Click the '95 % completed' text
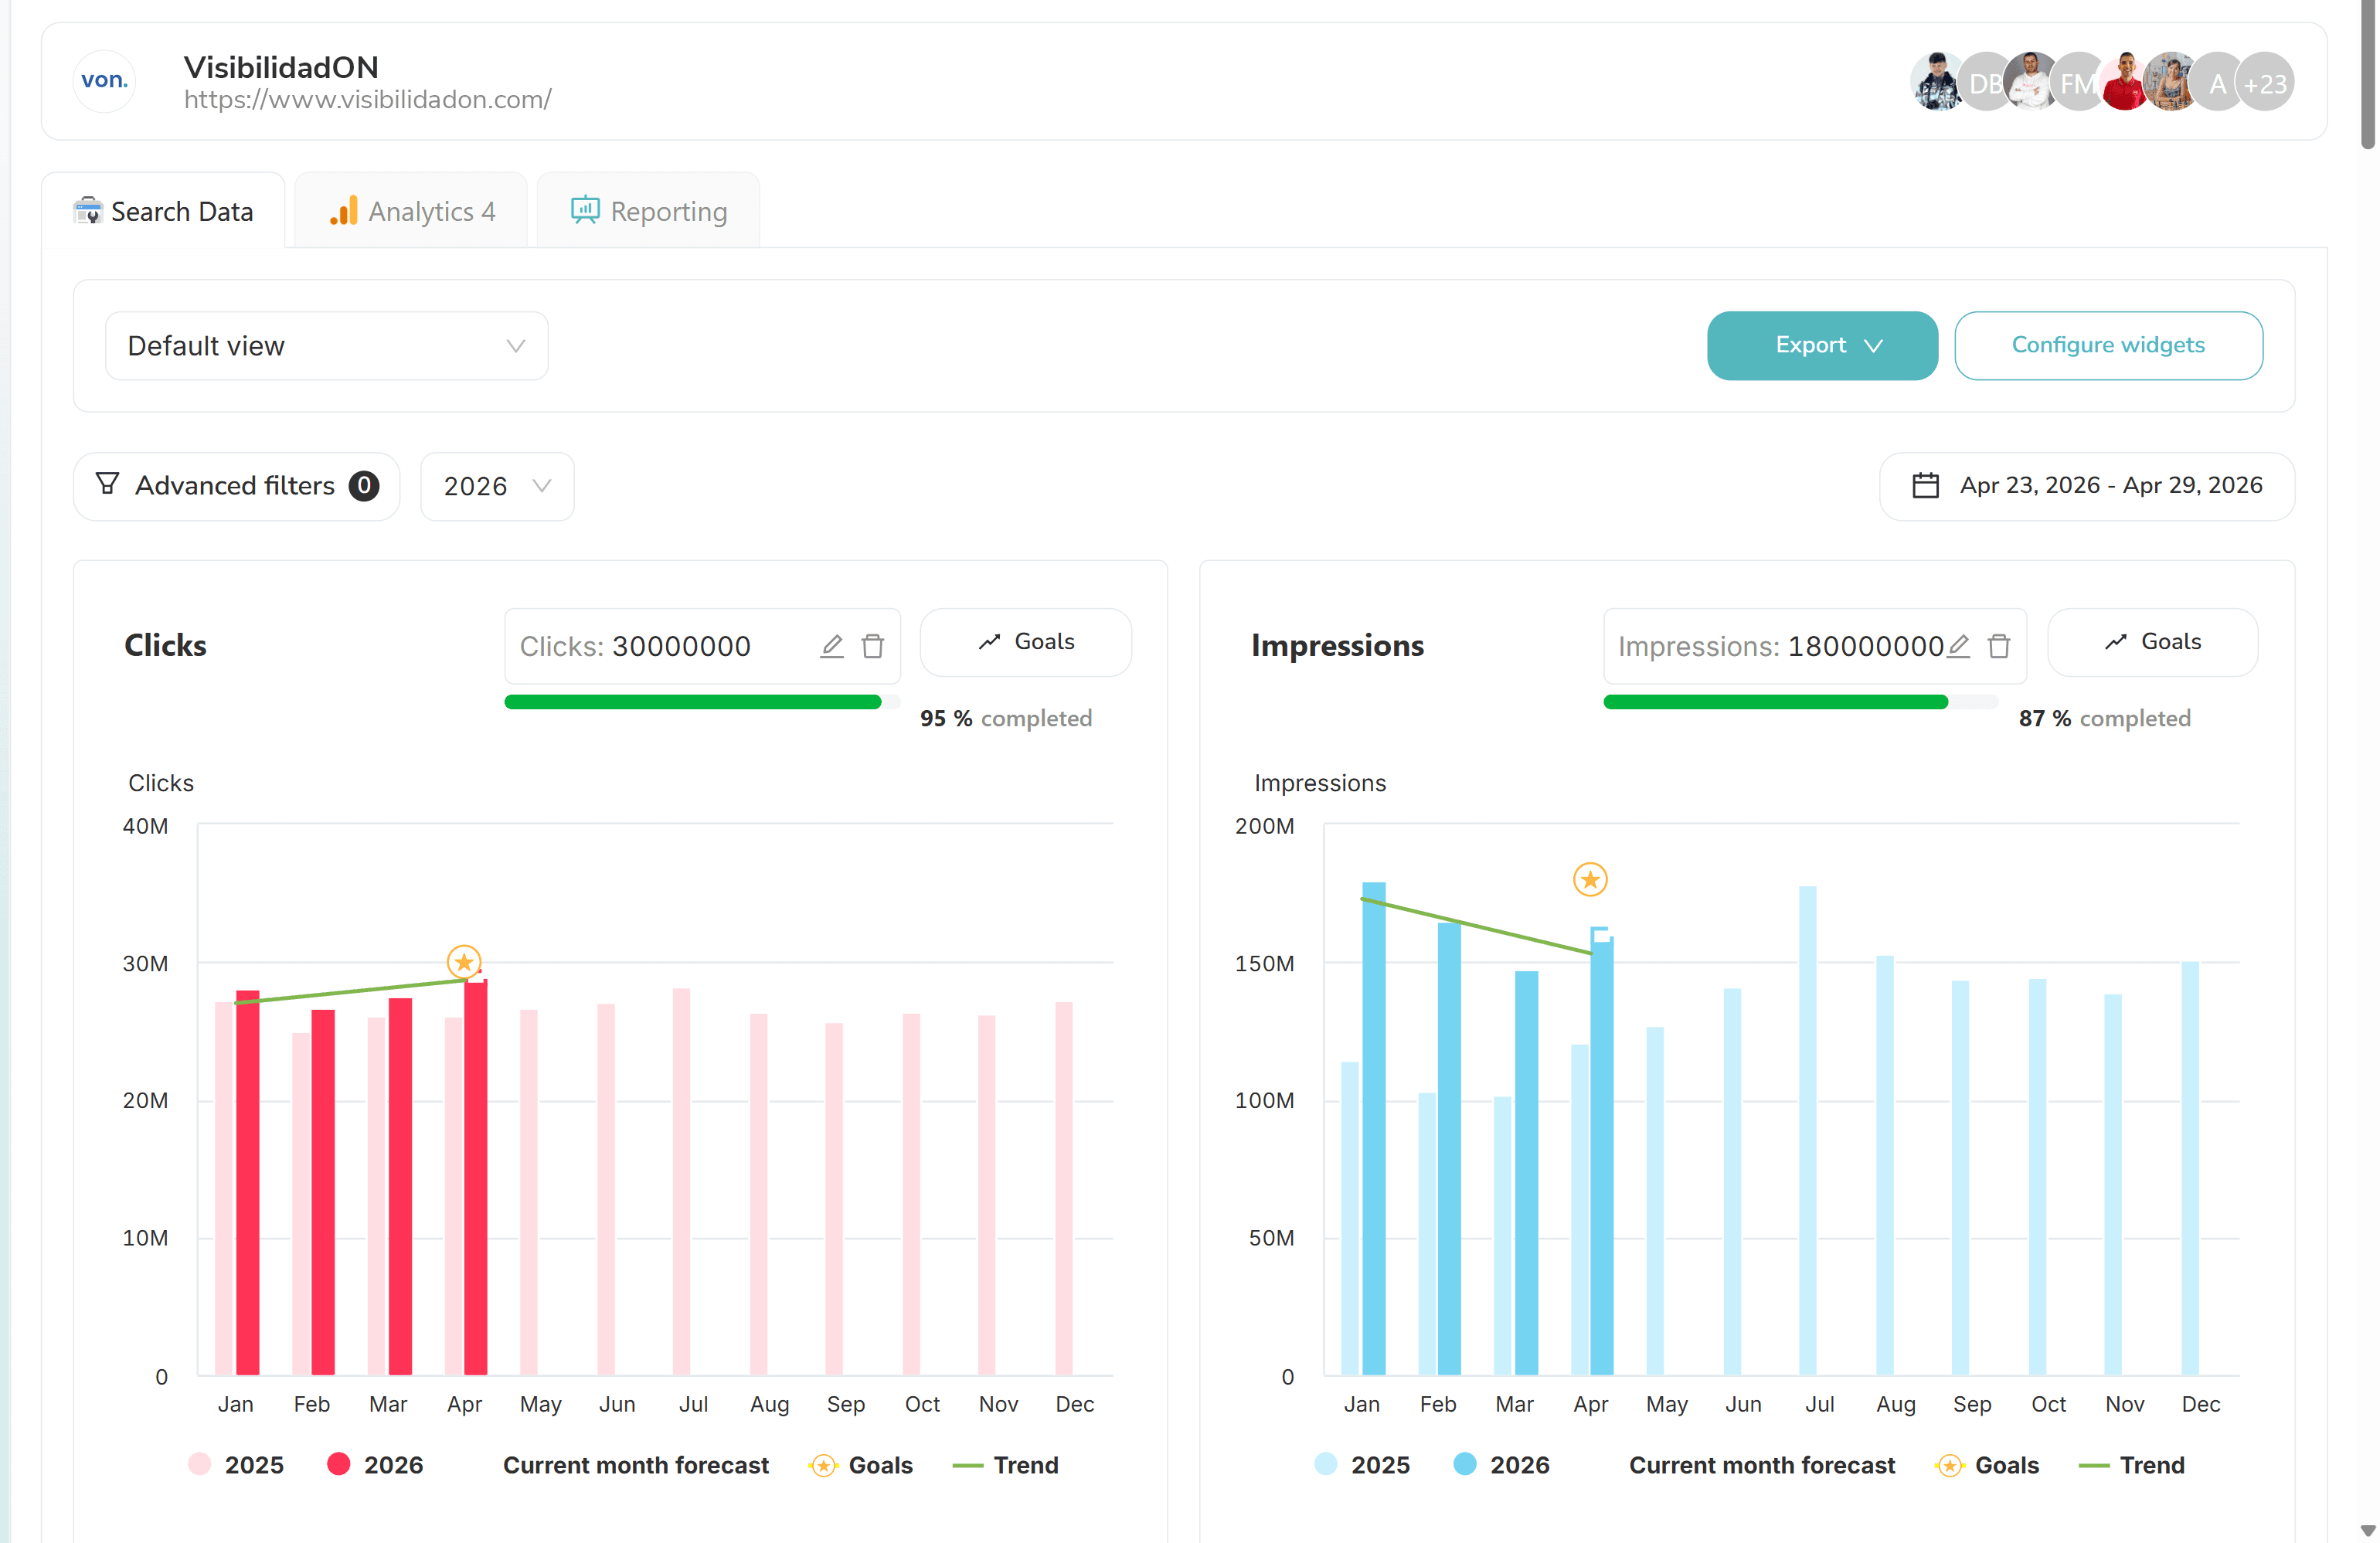Viewport: 2380px width, 1543px height. pos(1006,719)
